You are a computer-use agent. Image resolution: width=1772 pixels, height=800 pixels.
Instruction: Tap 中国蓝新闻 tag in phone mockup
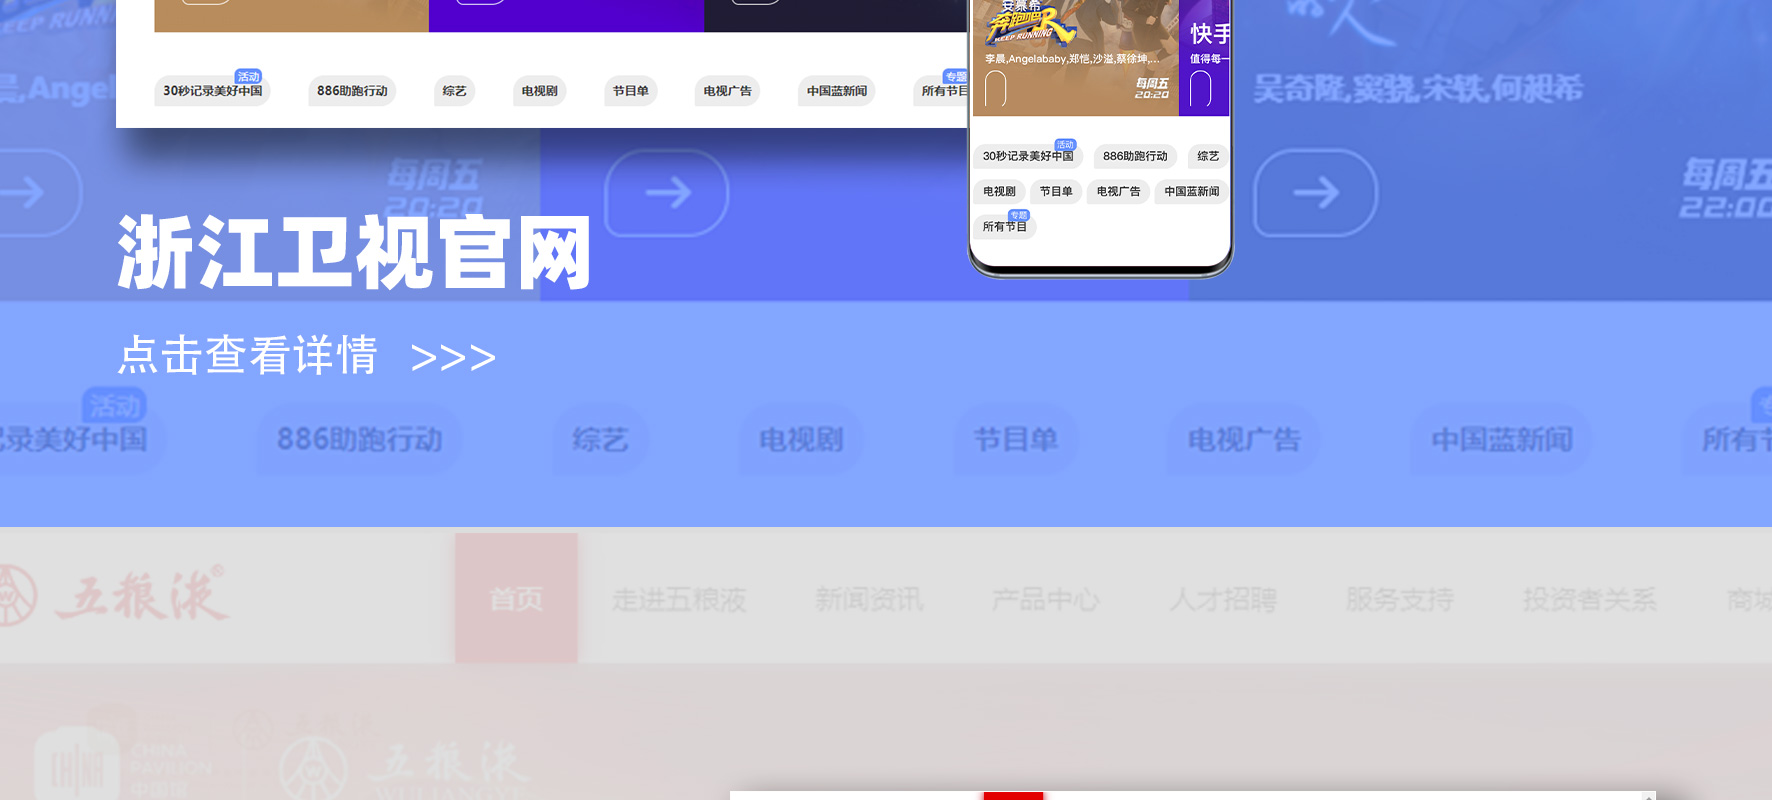point(1192,191)
